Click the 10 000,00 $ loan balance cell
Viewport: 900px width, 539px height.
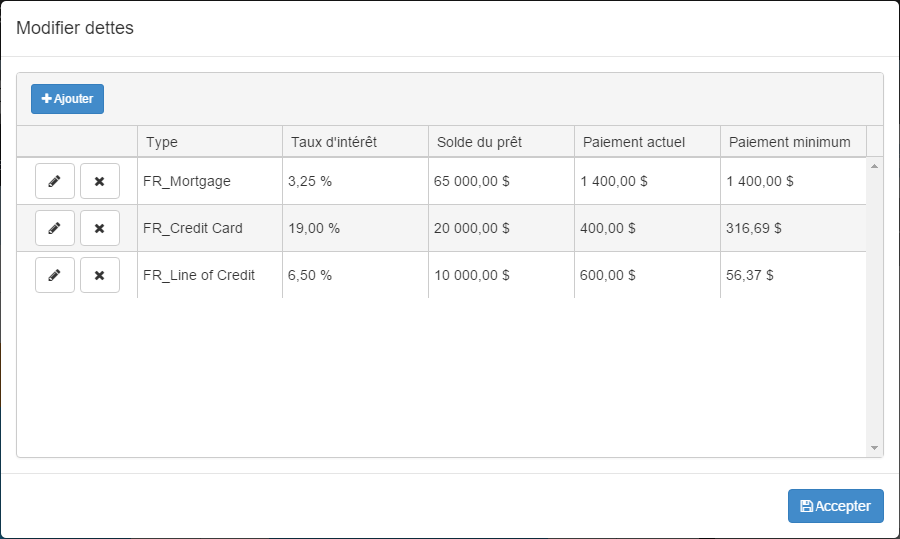472,275
